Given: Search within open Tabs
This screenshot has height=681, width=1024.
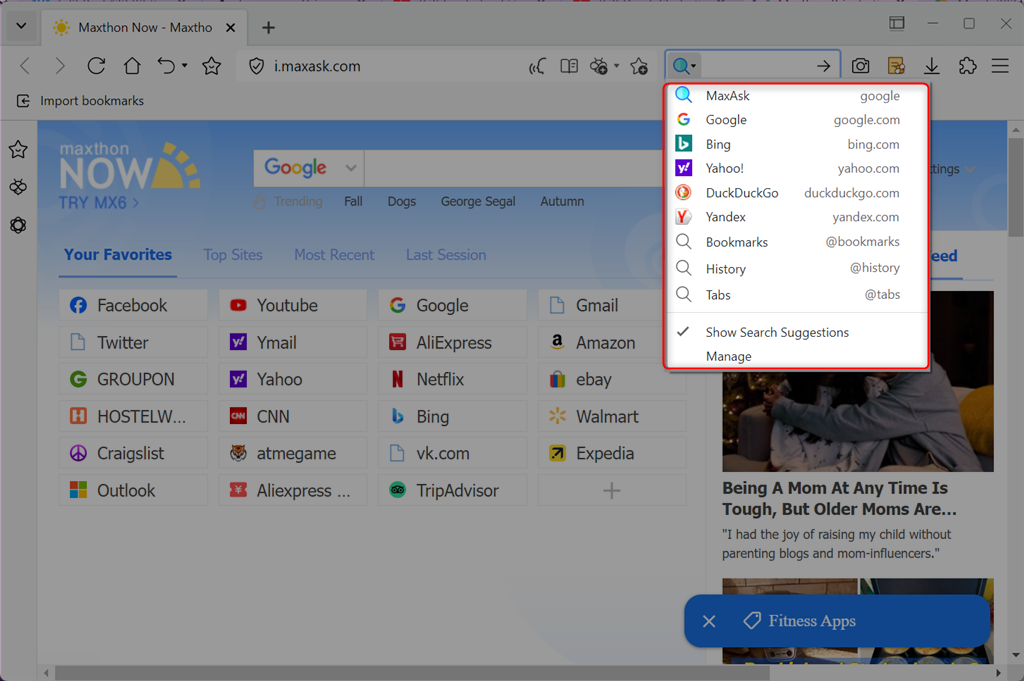Looking at the screenshot, I should [796, 294].
